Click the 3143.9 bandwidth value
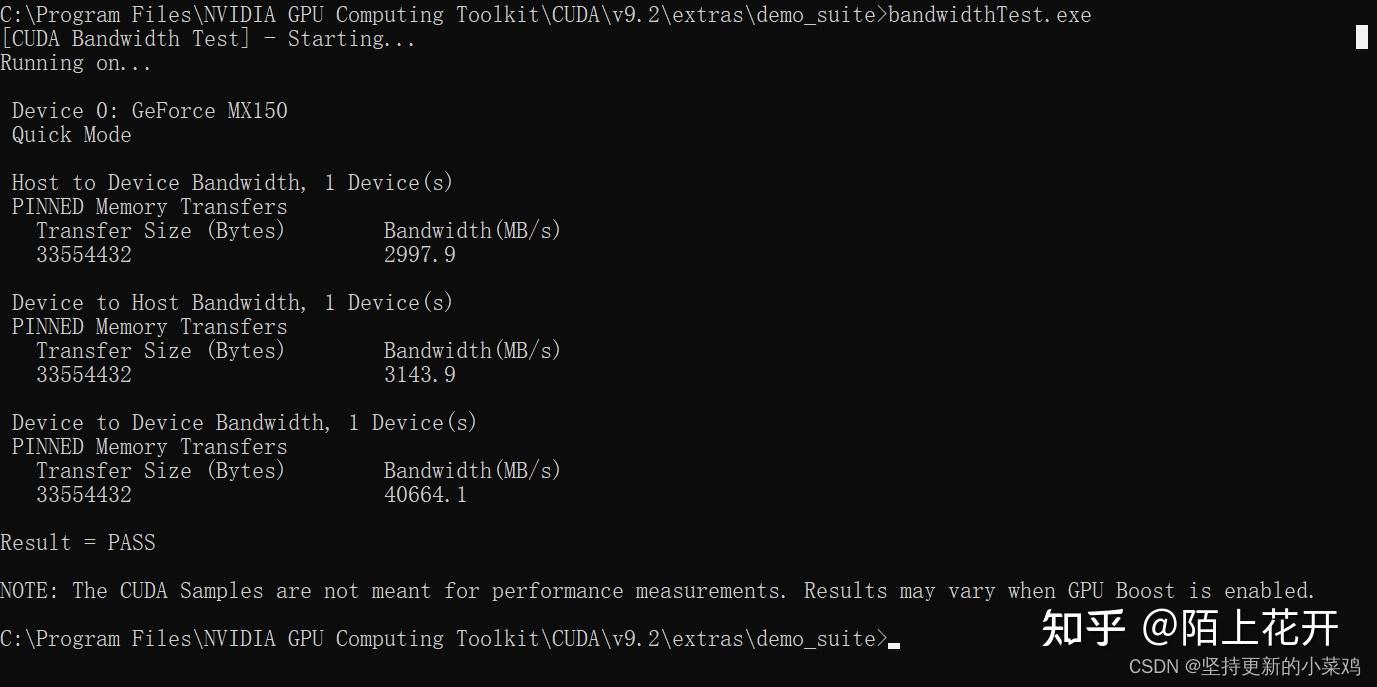 [419, 375]
